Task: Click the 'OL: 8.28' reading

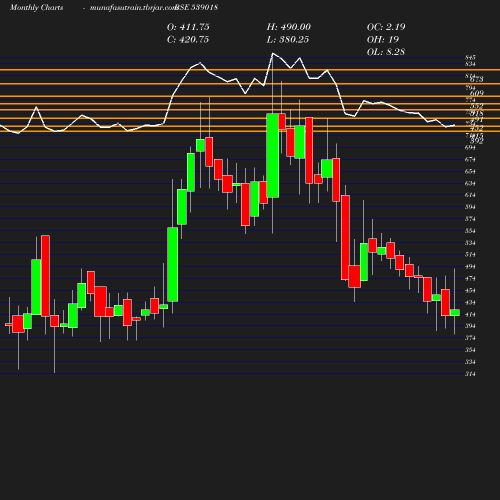Action: click(386, 52)
